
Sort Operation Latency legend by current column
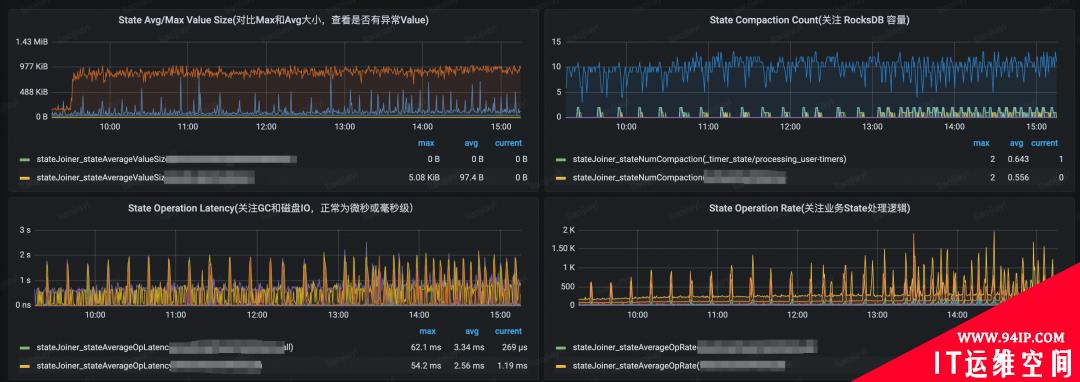tap(508, 332)
